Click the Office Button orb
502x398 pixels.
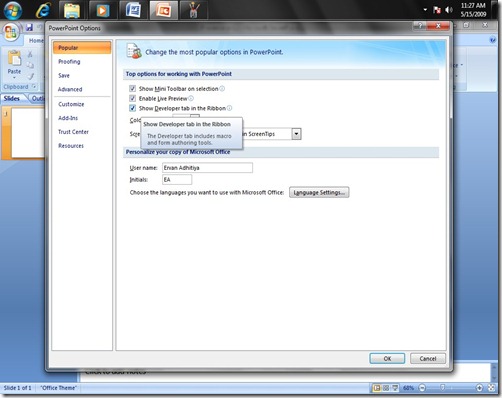tap(11, 32)
